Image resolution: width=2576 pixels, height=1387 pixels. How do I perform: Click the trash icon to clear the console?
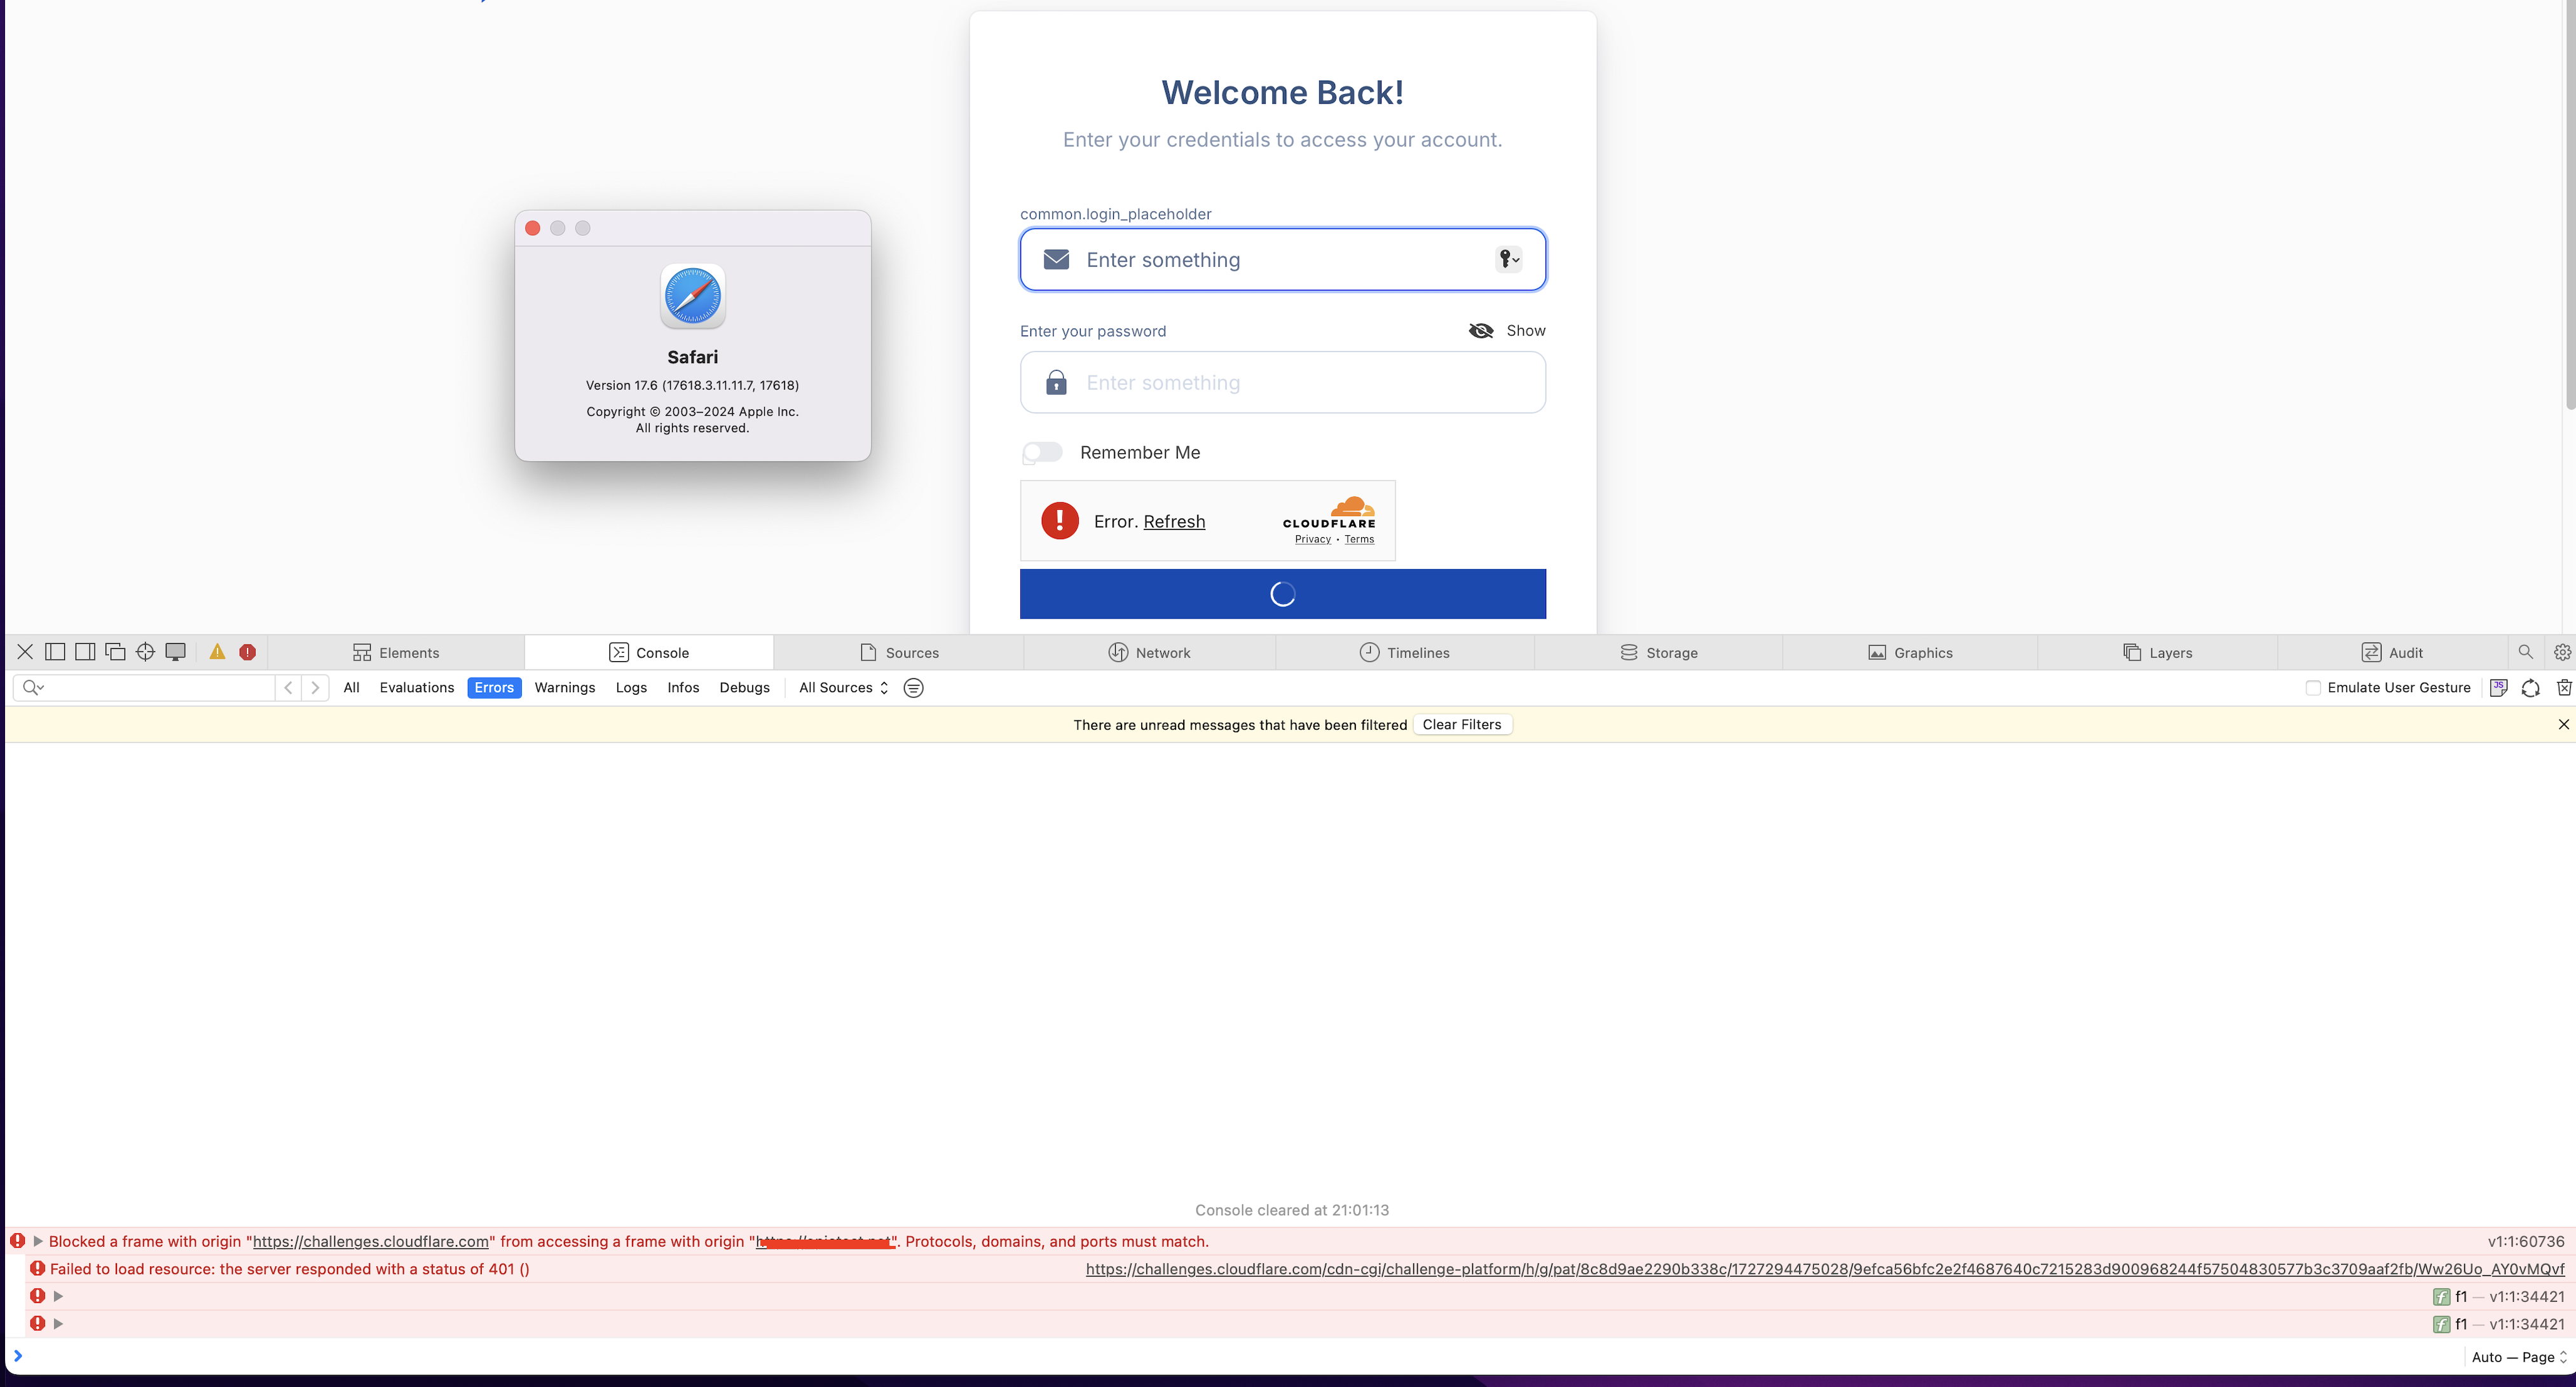(2564, 687)
